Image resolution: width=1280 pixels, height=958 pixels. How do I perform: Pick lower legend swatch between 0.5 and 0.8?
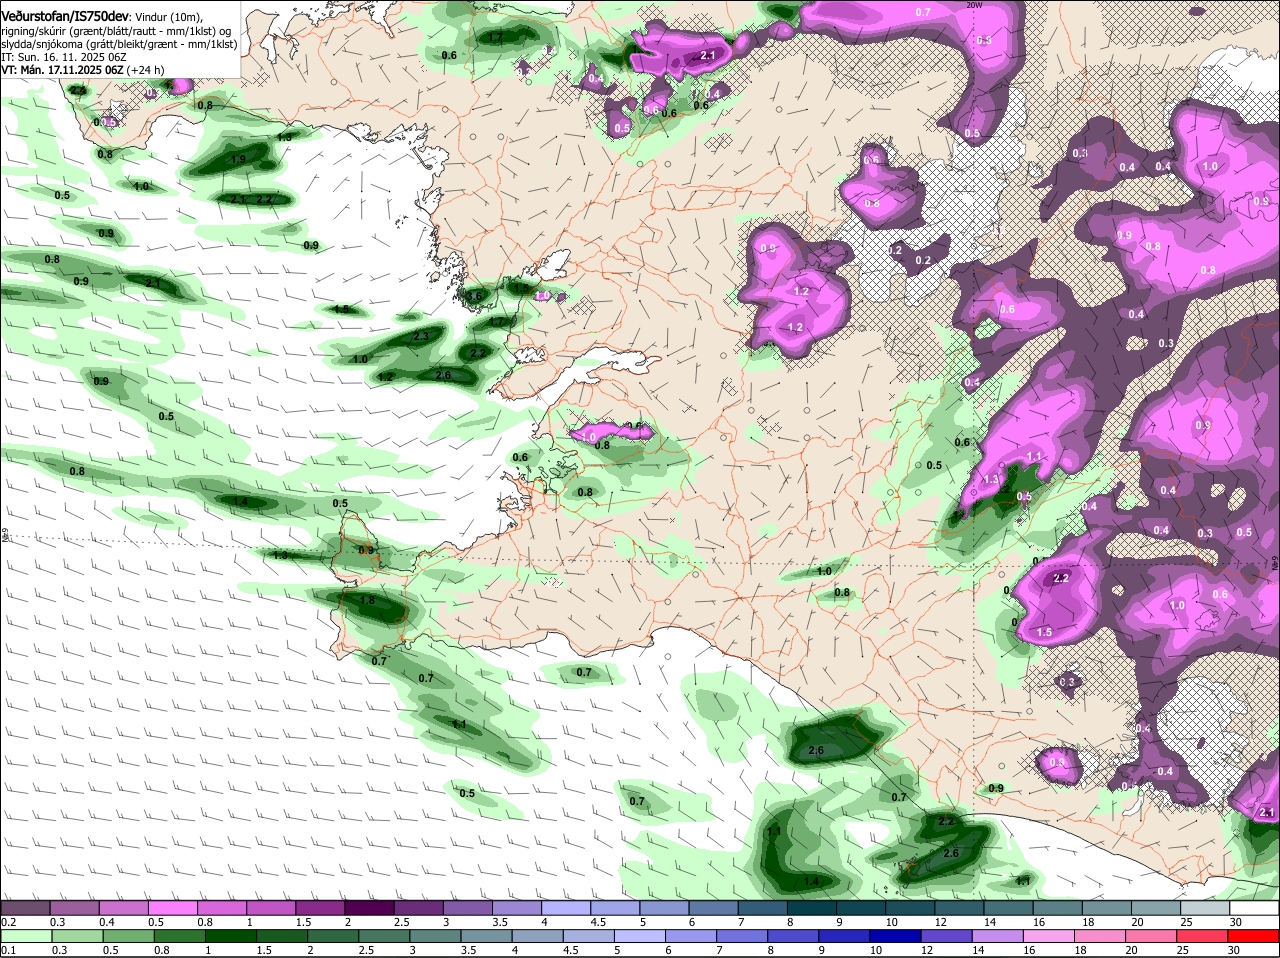click(x=129, y=936)
